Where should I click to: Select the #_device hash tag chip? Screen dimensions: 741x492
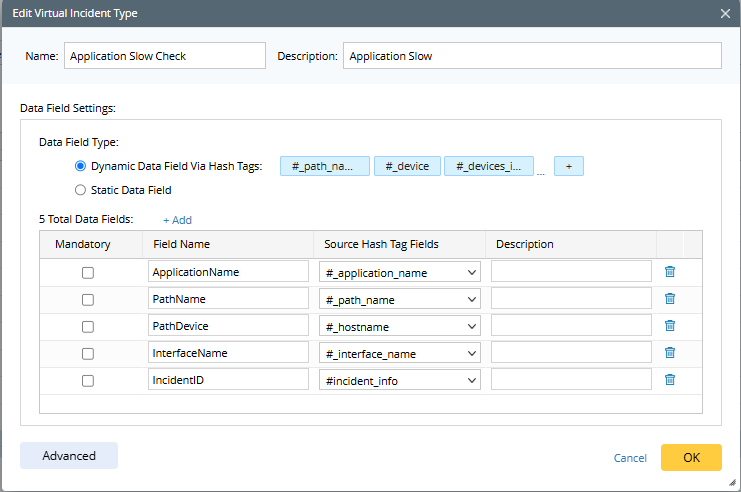[x=407, y=167]
